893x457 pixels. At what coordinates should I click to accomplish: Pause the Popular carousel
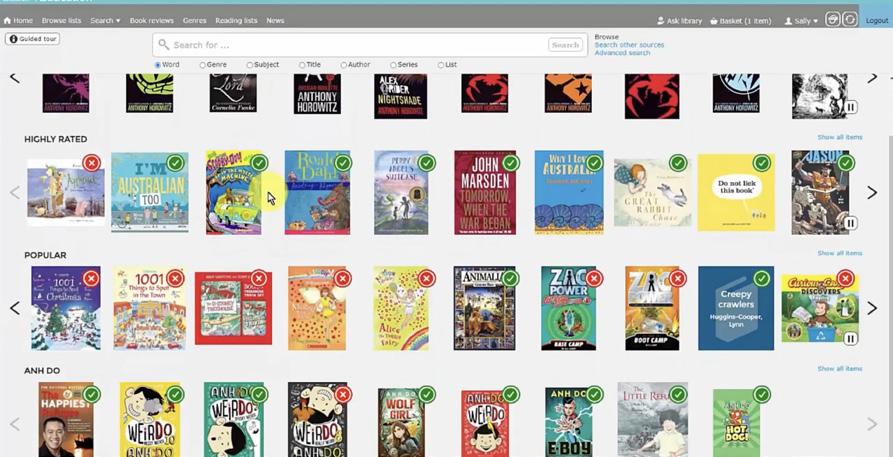(851, 339)
